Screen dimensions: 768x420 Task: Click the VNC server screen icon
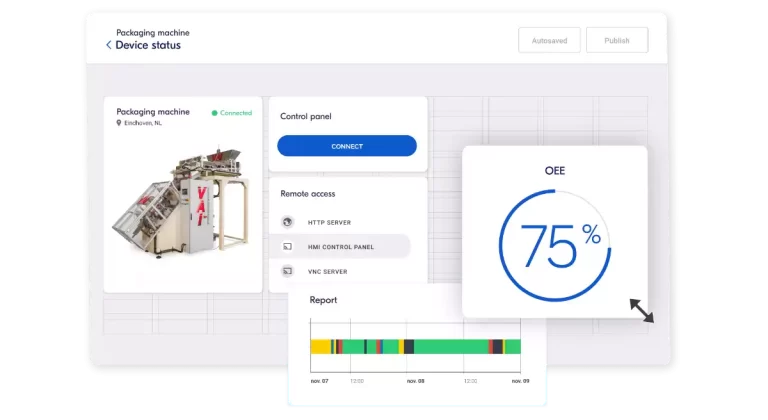click(x=287, y=271)
